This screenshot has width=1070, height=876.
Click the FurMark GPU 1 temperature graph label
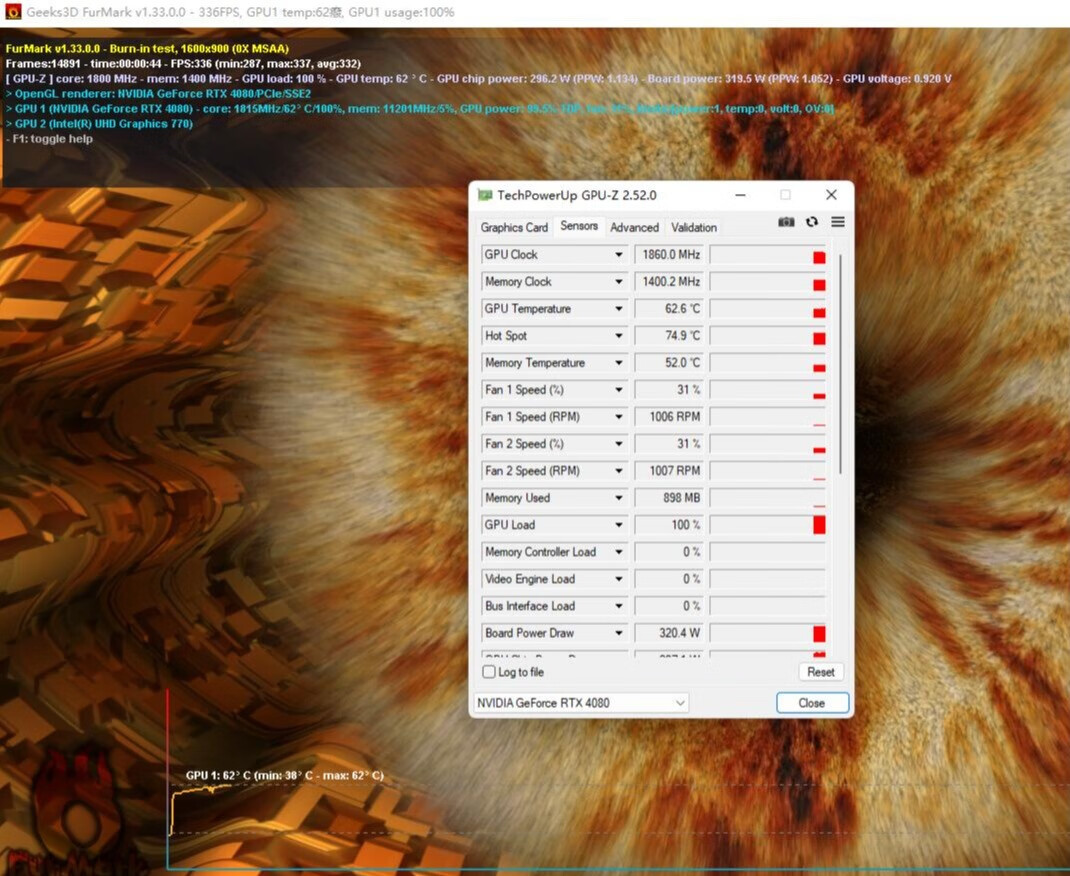[285, 776]
